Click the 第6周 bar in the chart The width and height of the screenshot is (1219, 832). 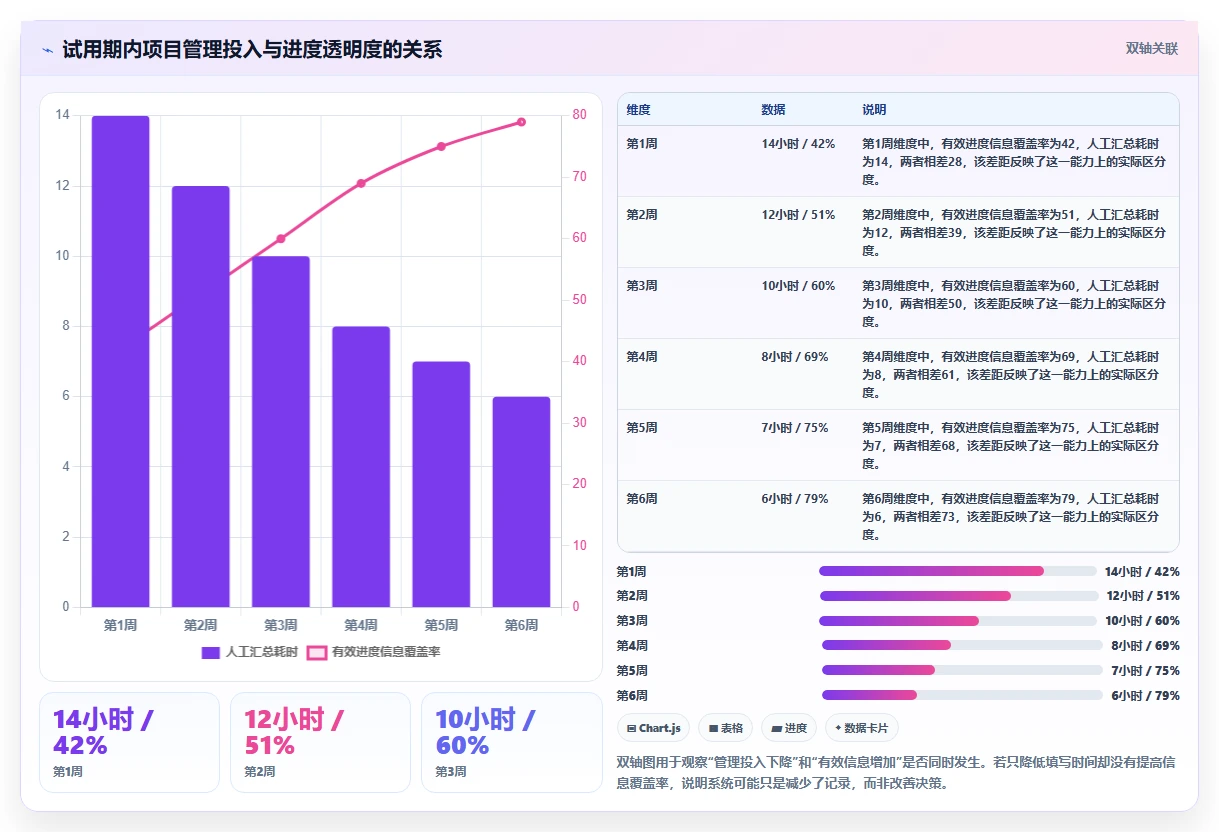[521, 501]
